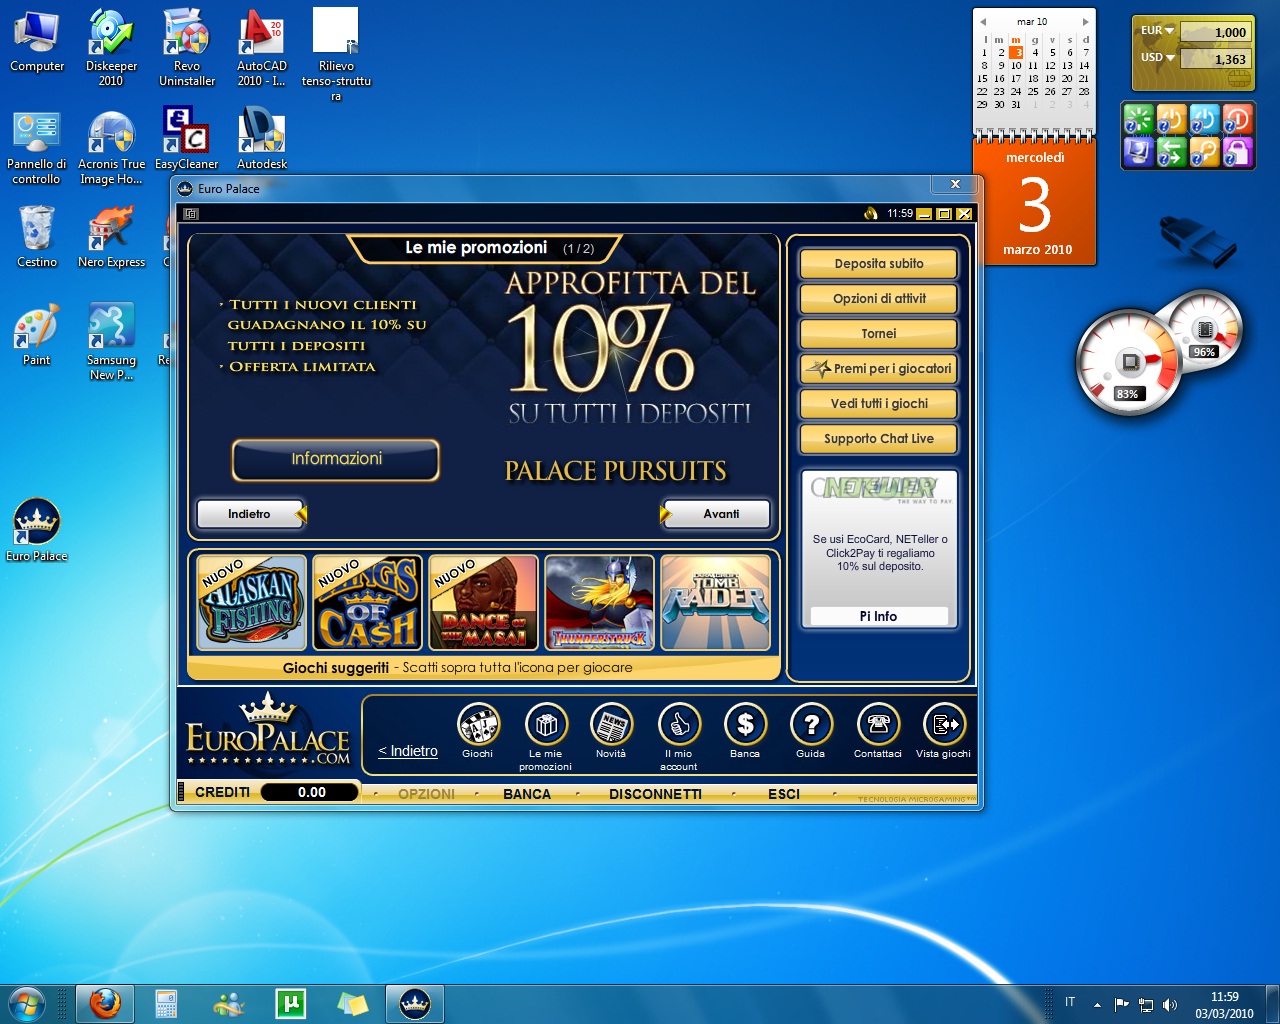Go to previous month in calendar gadget

coord(983,22)
